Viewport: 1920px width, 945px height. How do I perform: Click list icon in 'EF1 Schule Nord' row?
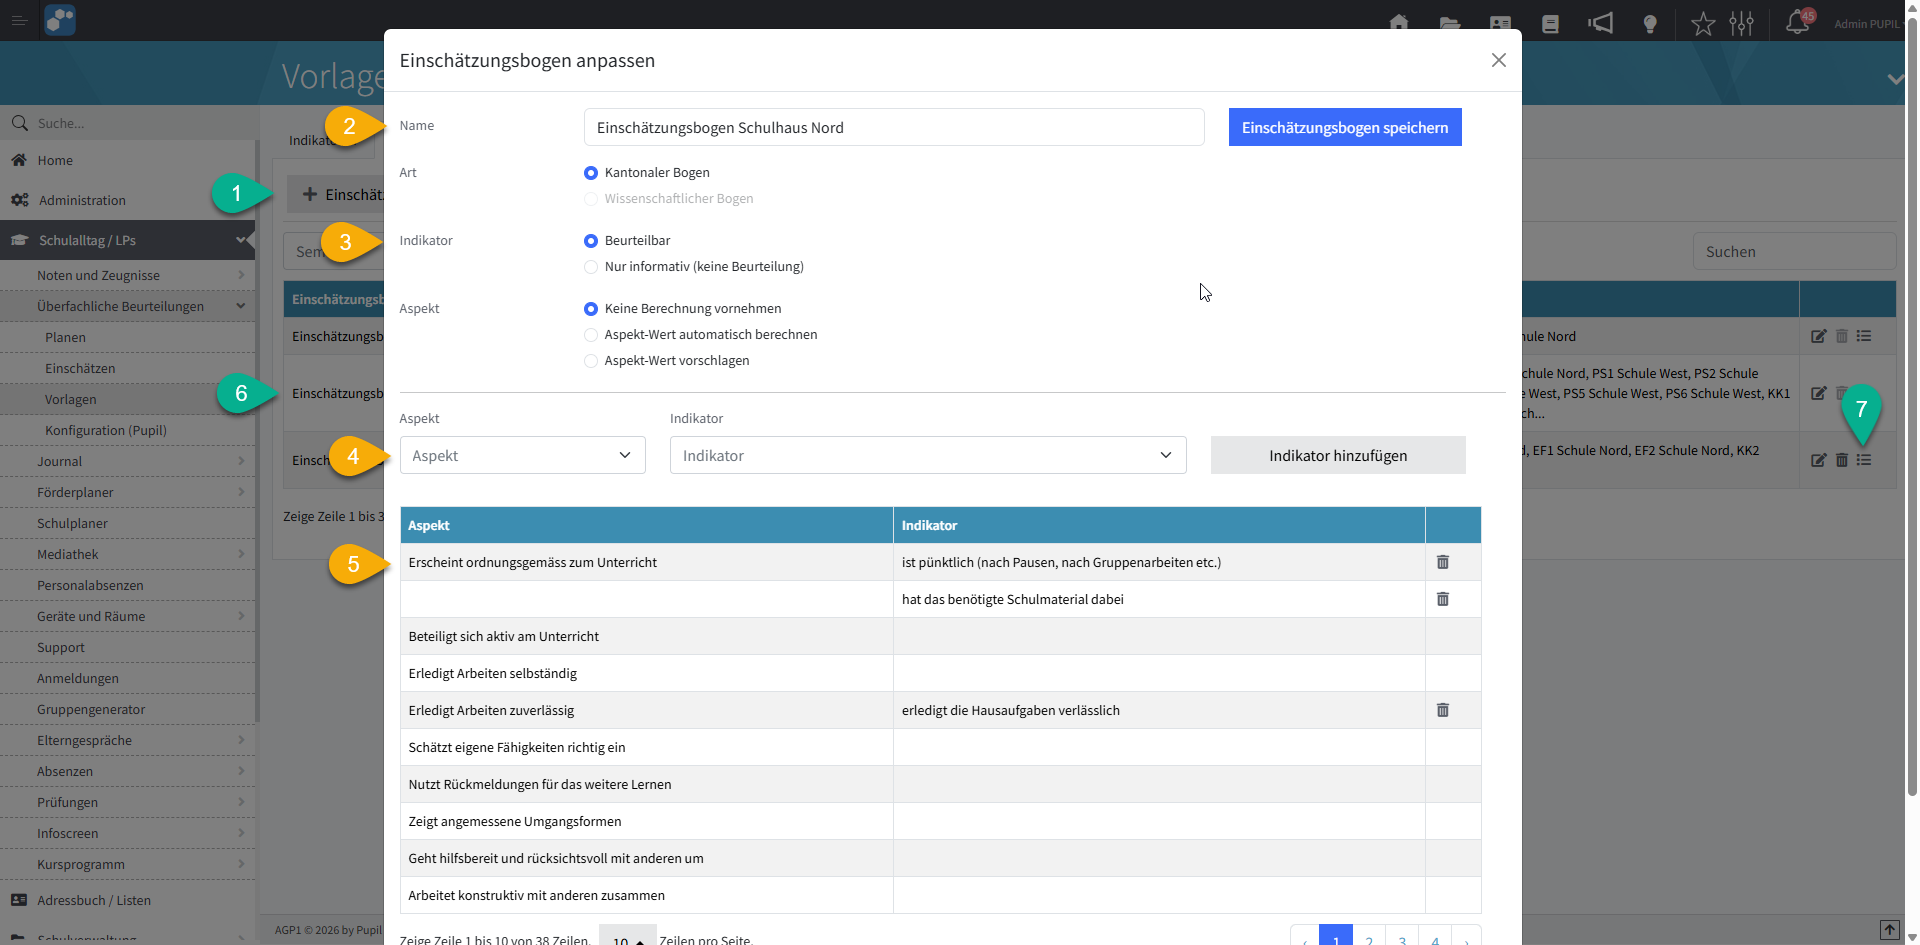point(1864,460)
